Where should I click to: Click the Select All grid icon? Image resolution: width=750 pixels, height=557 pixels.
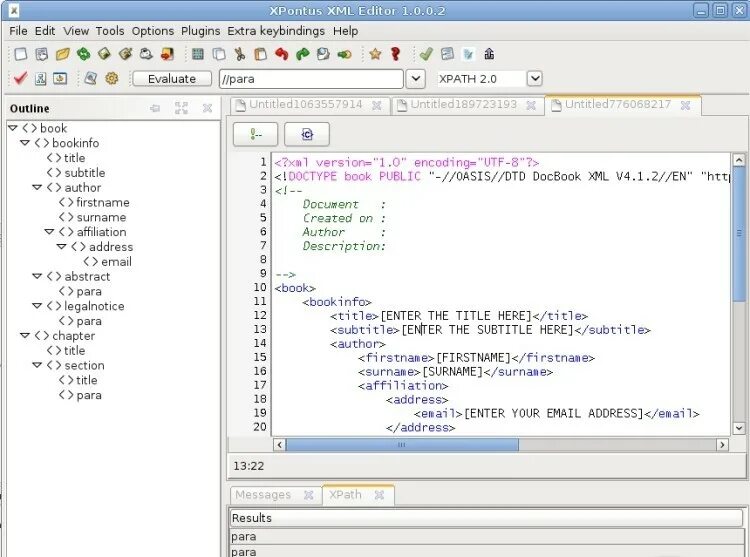point(198,54)
